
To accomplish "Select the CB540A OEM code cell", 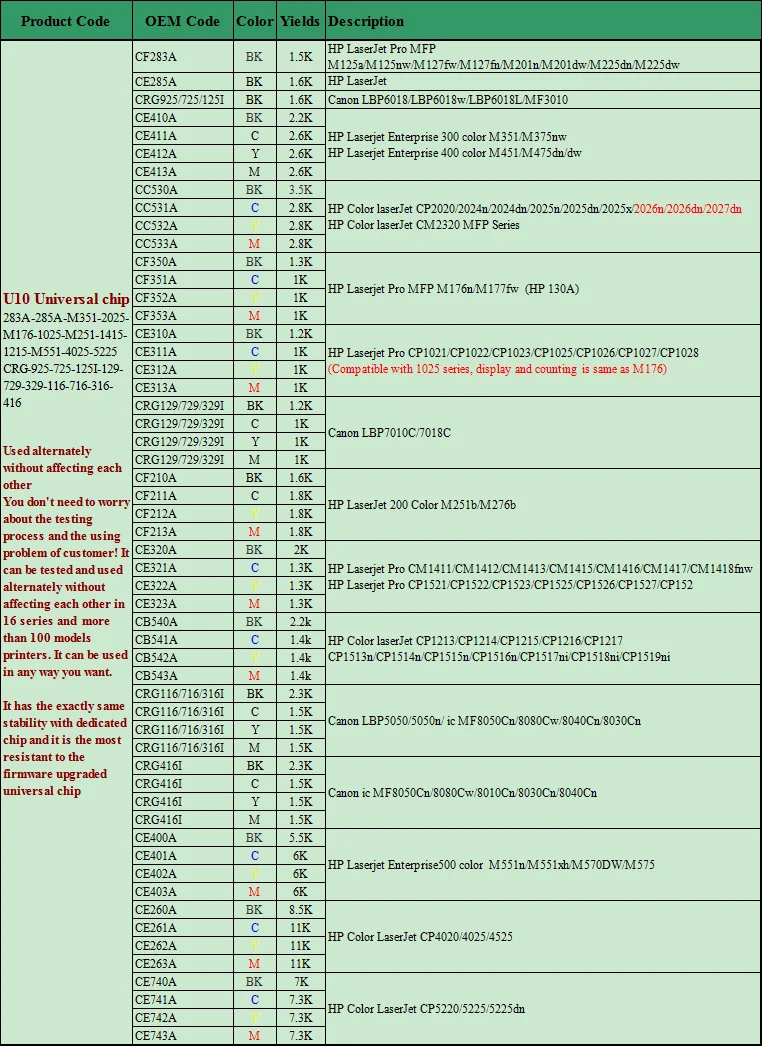I will coord(183,622).
